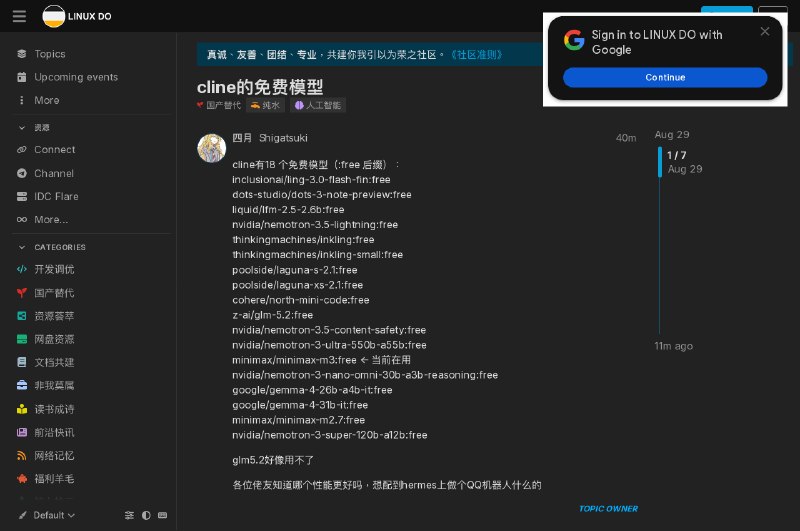Click the 资源荟萃 share icon
The width and height of the screenshot is (800, 531).
point(21,316)
